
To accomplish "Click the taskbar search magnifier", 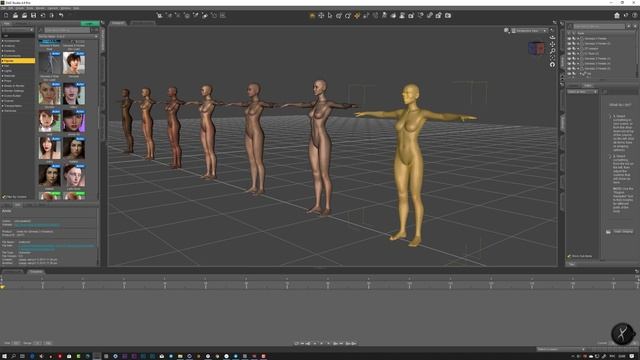I will click(13, 356).
